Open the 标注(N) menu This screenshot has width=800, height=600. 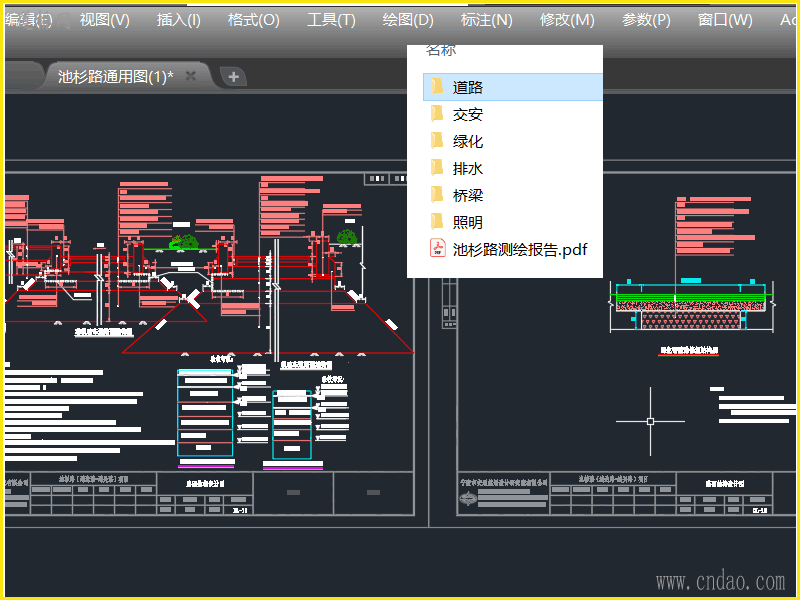[x=487, y=20]
